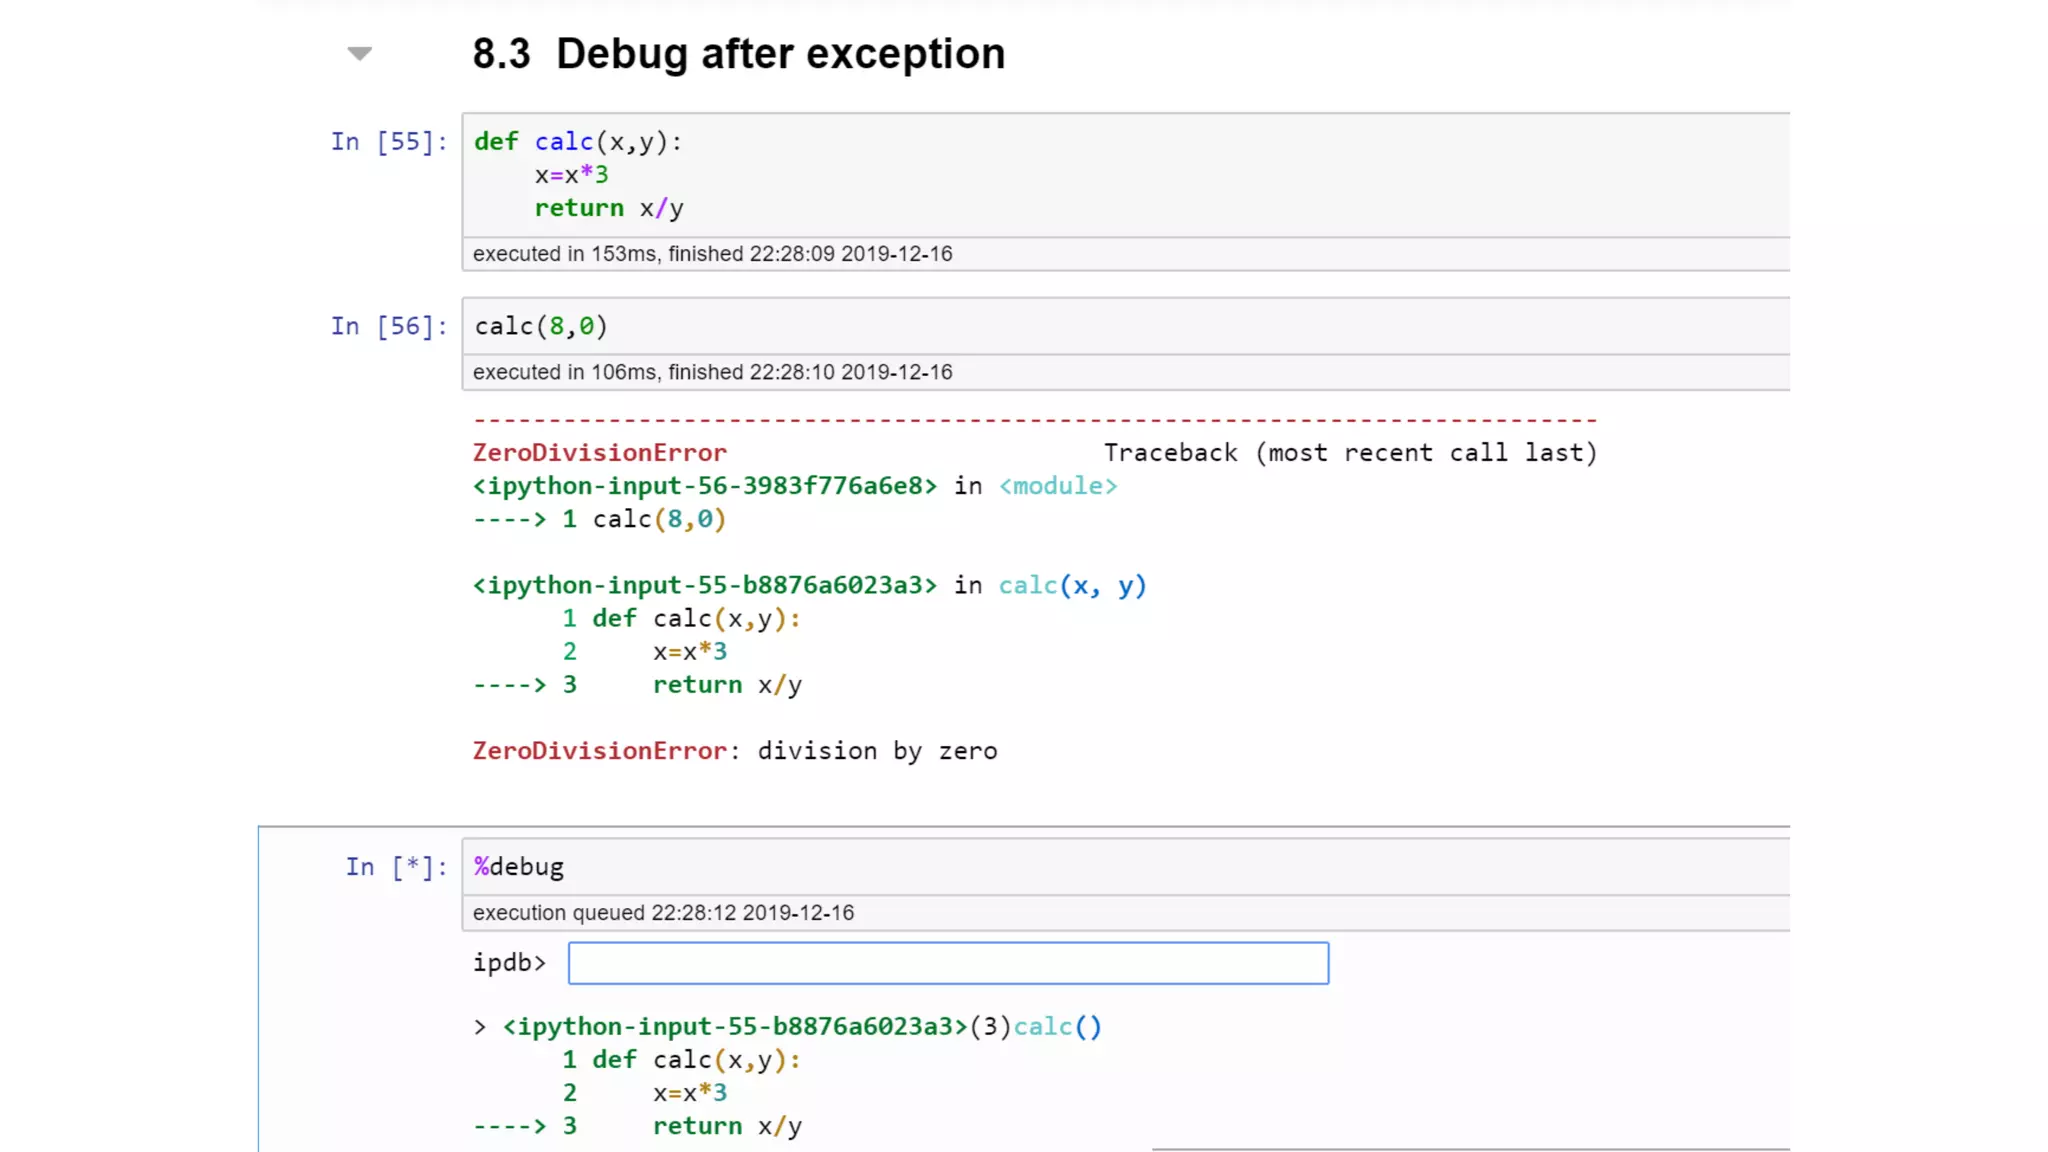
Task: Select the 8.3 Debug after exception heading
Action: pyautogui.click(x=738, y=54)
